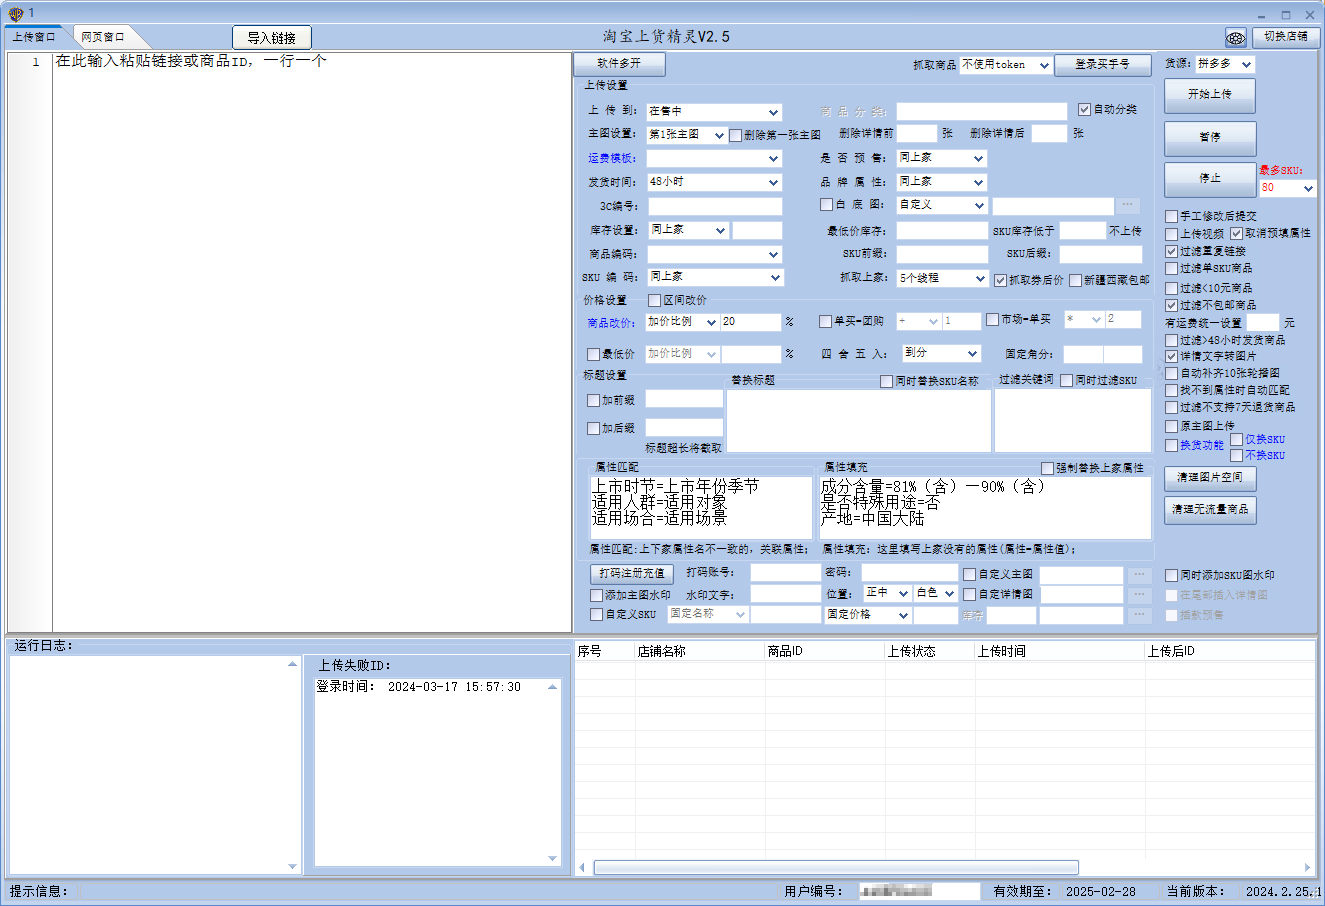
Task: Click the eye icon beside 切换店铺
Action: [x=1236, y=38]
